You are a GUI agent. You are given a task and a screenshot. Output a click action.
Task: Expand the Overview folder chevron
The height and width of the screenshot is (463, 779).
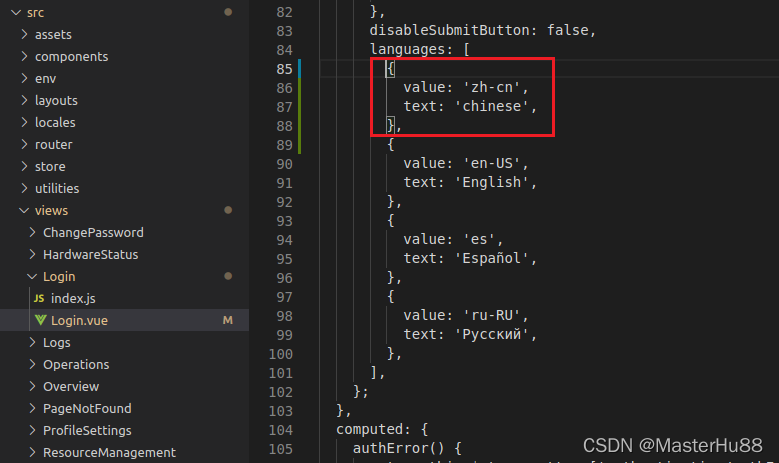tap(32, 386)
